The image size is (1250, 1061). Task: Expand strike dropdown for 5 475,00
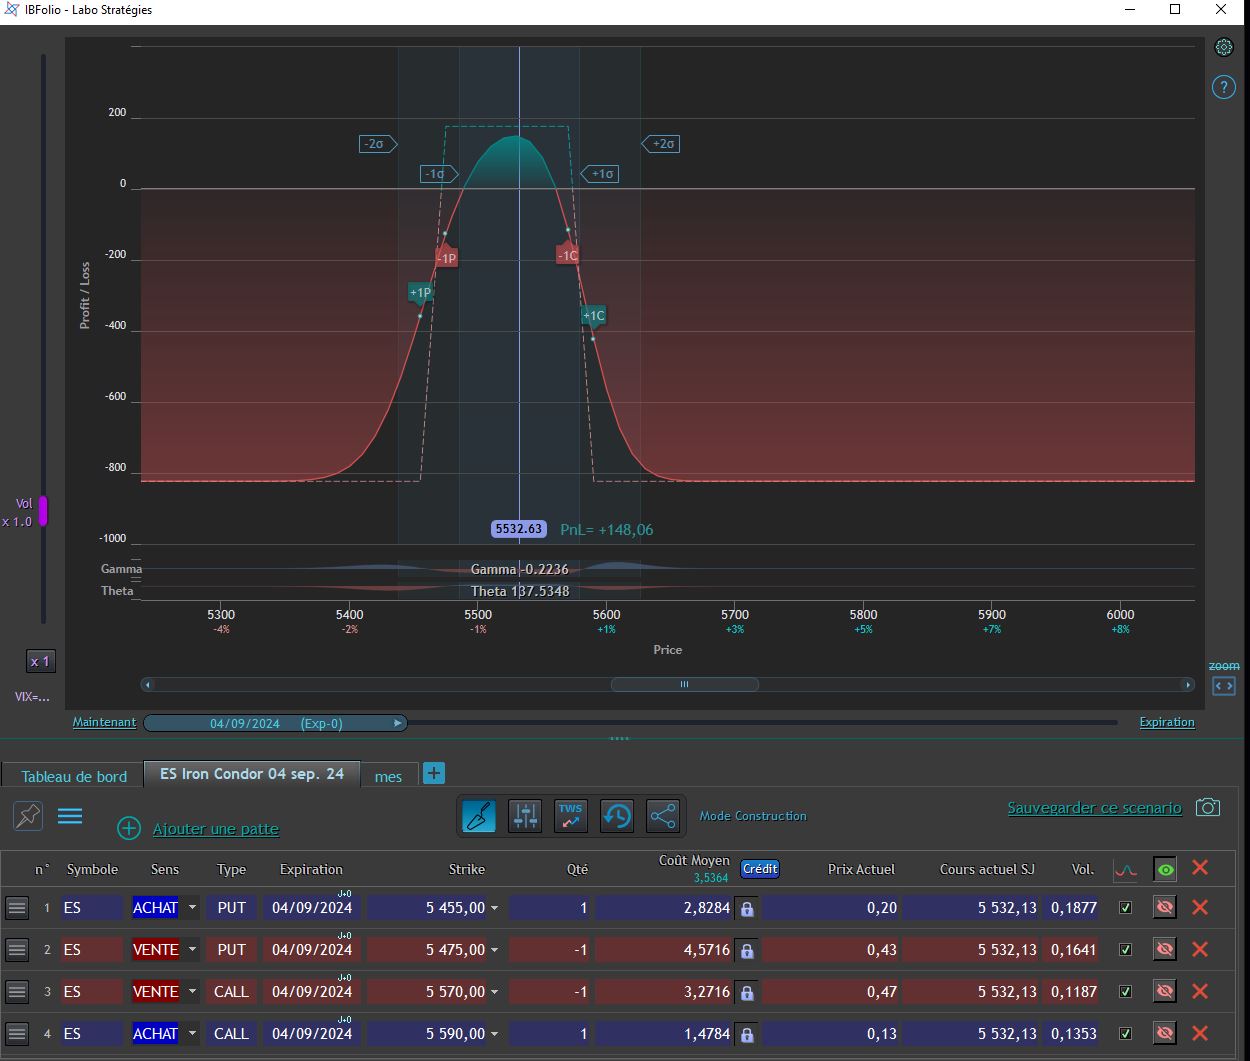(494, 950)
